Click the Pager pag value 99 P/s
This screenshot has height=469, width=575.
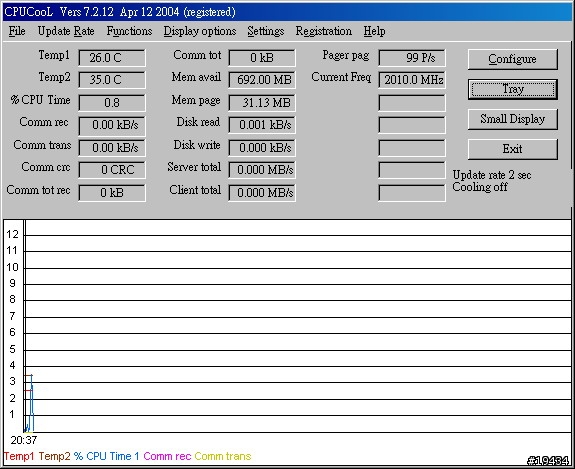pos(412,58)
